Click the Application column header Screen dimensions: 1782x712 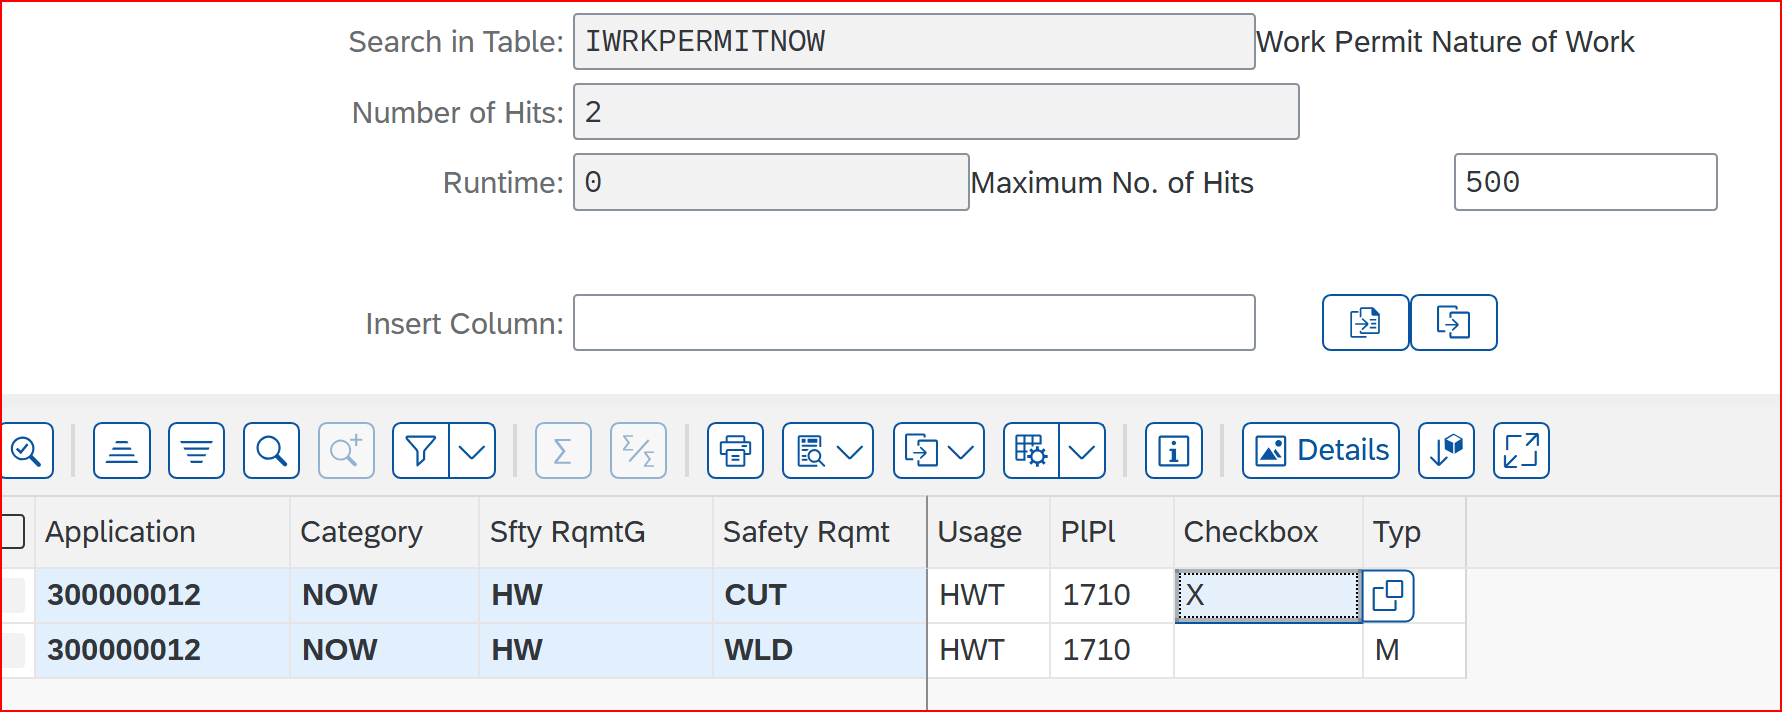pyautogui.click(x=120, y=532)
